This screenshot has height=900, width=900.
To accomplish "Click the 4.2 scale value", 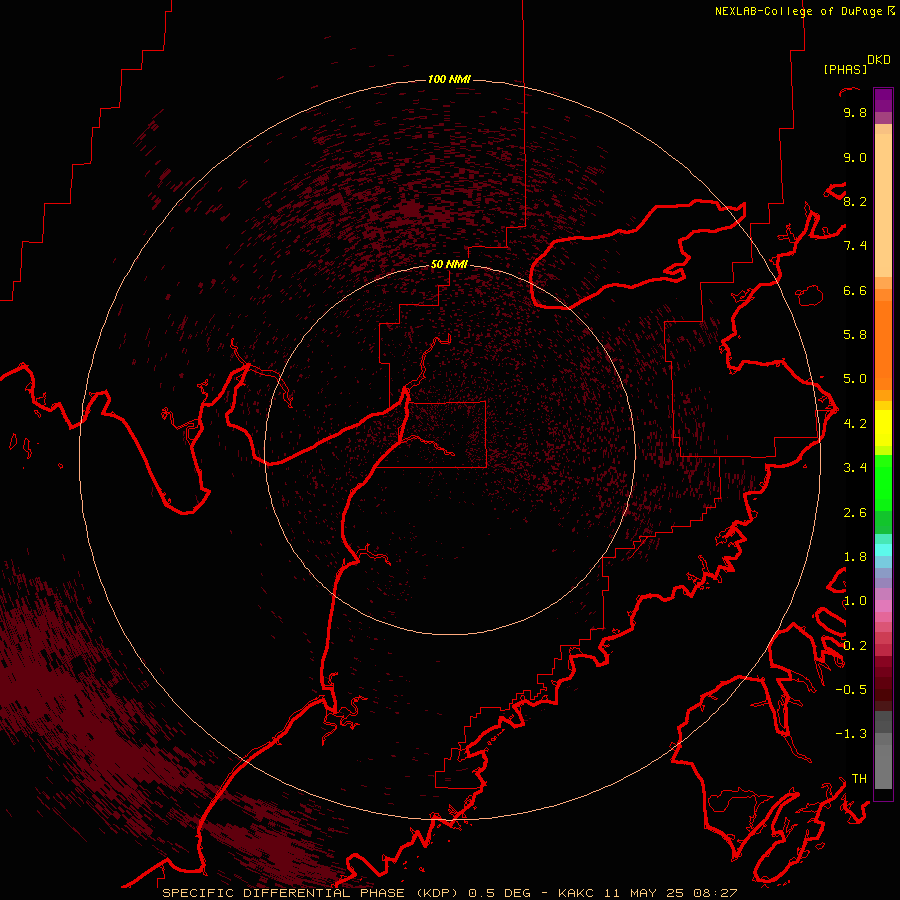I will (x=855, y=424).
